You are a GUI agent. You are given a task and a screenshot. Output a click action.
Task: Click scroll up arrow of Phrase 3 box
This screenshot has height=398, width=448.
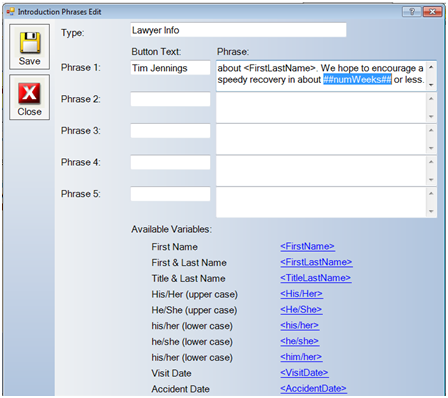click(431, 130)
